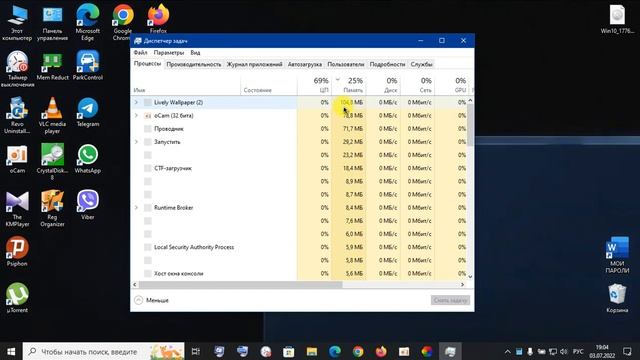Open Revo Uninstaller desktop icon

click(17, 116)
